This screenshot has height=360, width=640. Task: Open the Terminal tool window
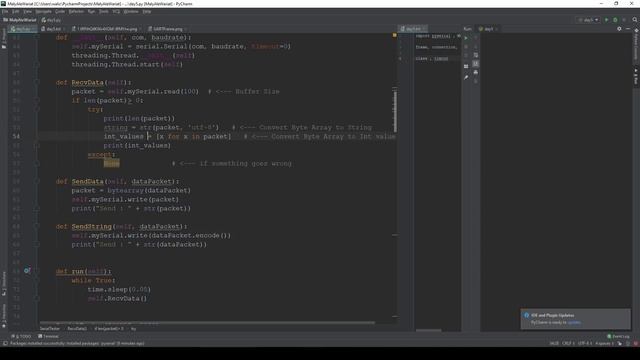click(48, 336)
